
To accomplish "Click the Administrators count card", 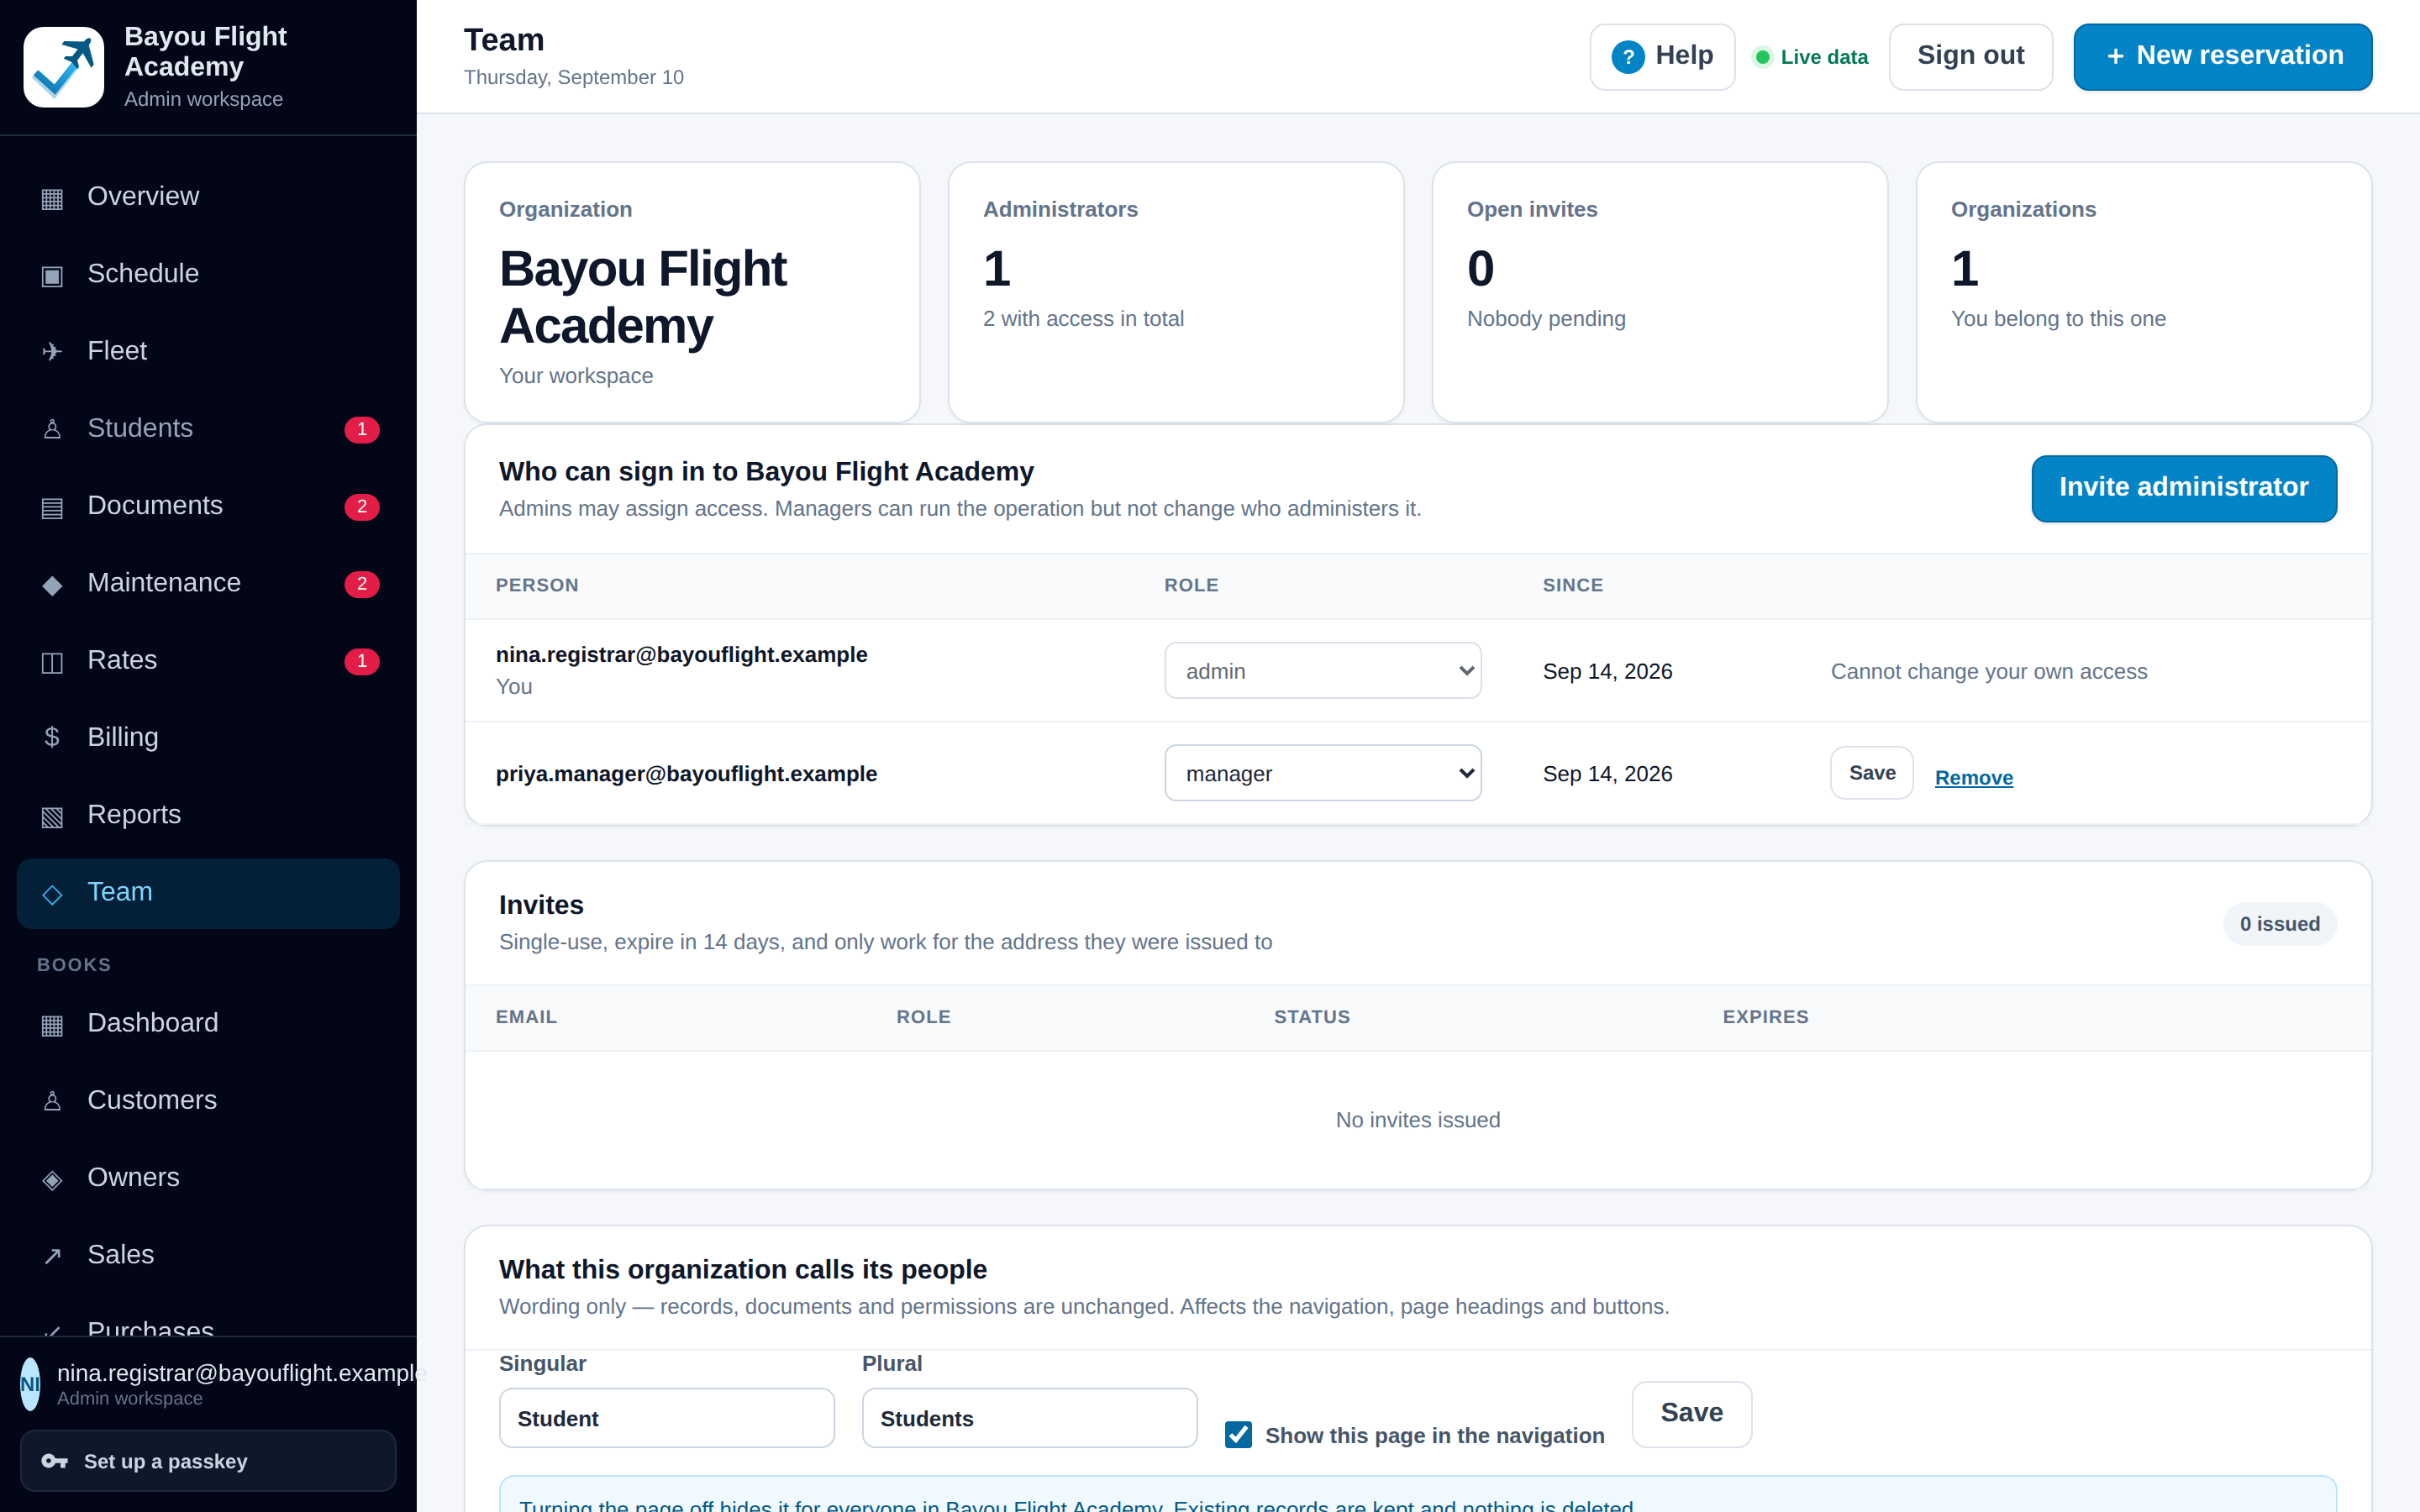I will pyautogui.click(x=1176, y=292).
